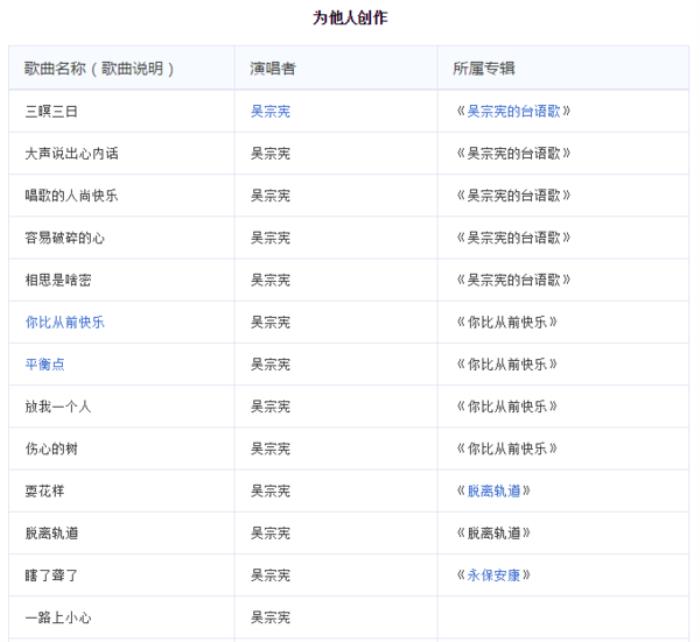
Task: Select 脱离轨道 in the song name column
Action: (x=51, y=533)
